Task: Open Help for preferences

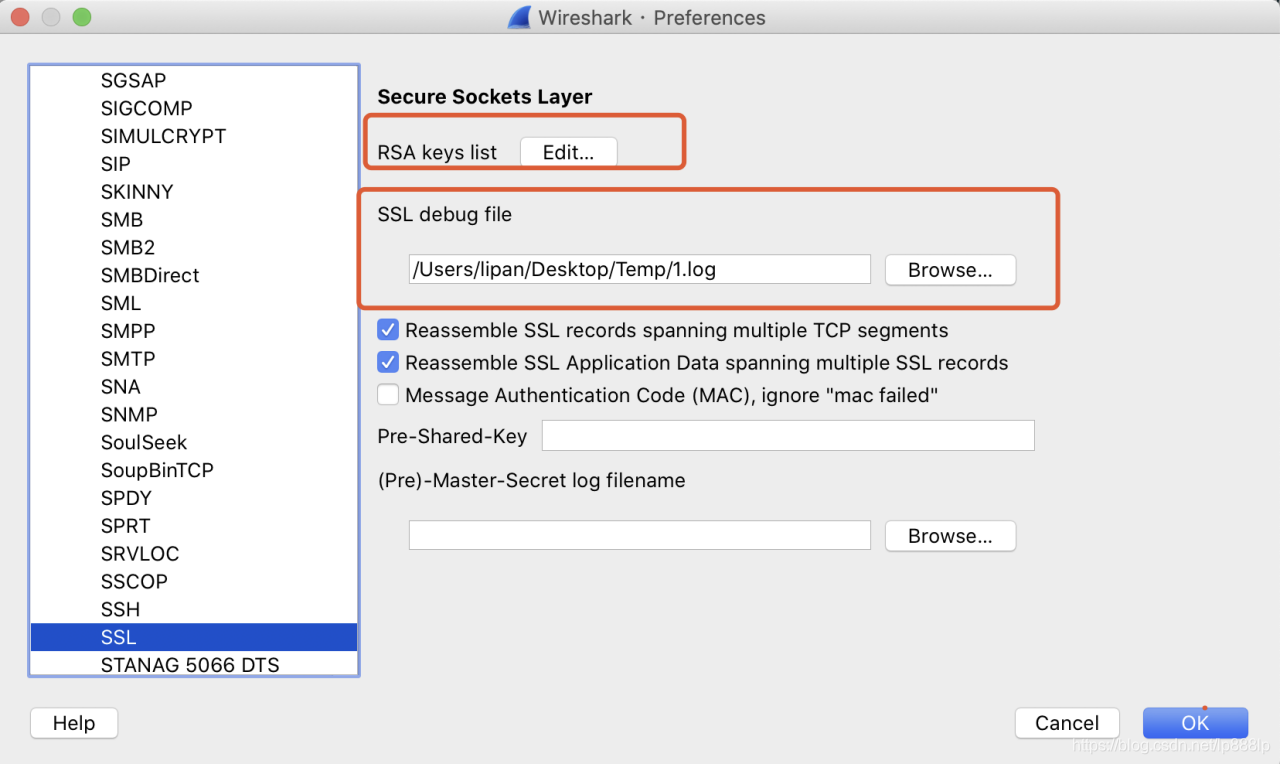Action: (x=74, y=723)
